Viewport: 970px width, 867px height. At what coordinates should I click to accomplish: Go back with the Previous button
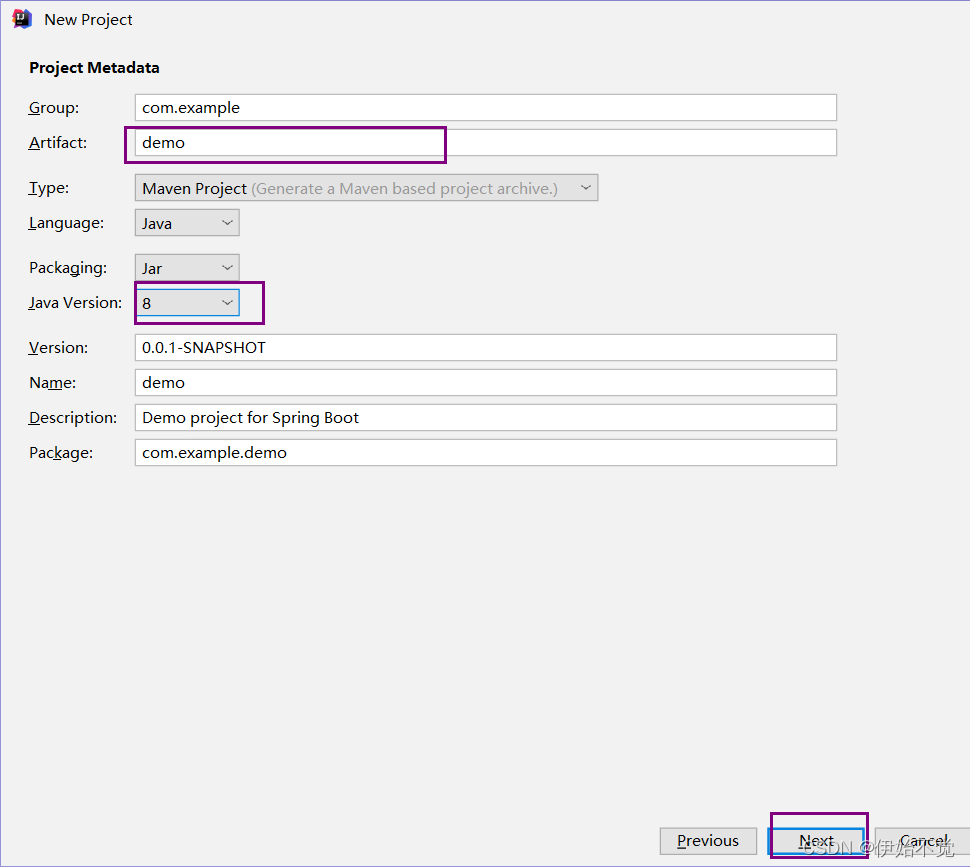tap(708, 841)
